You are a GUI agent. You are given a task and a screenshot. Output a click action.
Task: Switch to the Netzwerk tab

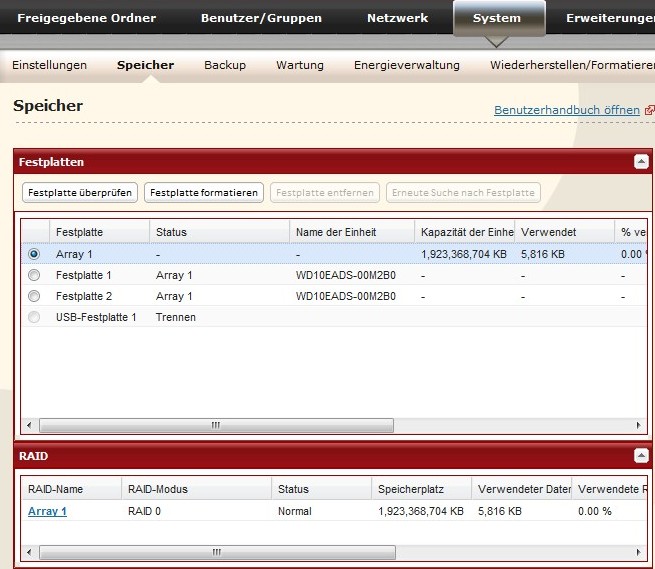click(397, 18)
